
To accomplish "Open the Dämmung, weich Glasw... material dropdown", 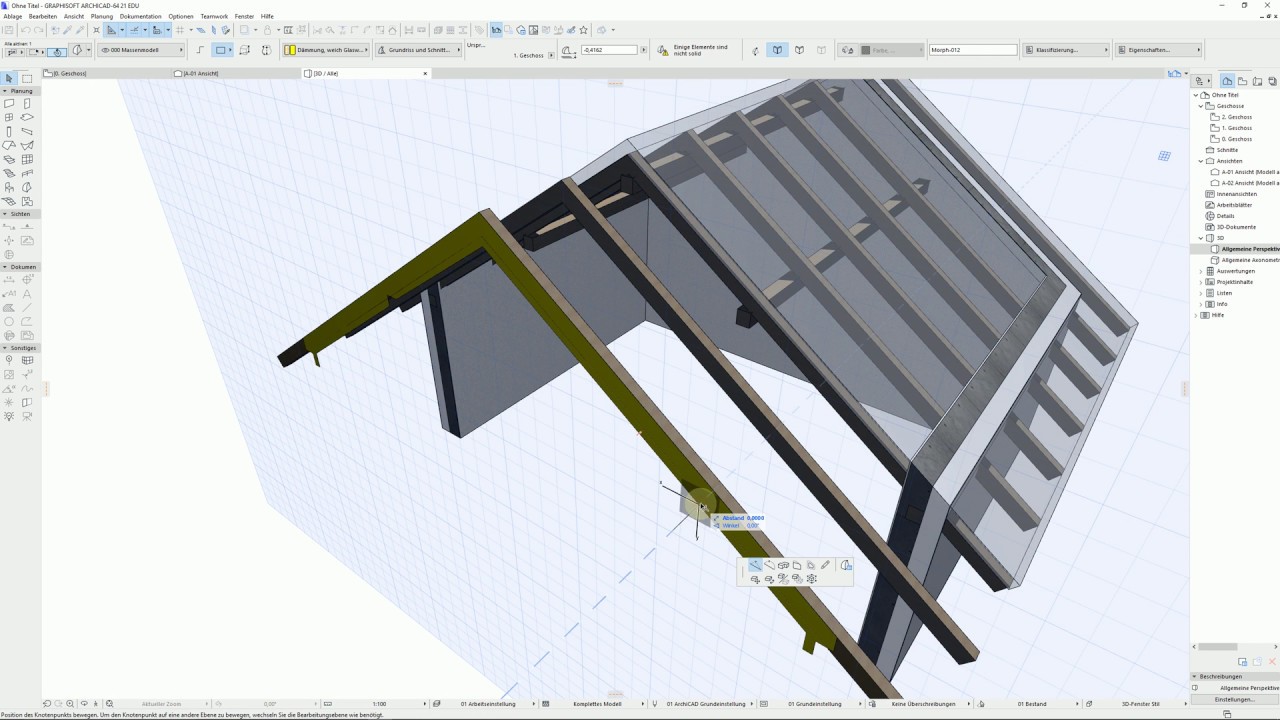I will coord(326,50).
